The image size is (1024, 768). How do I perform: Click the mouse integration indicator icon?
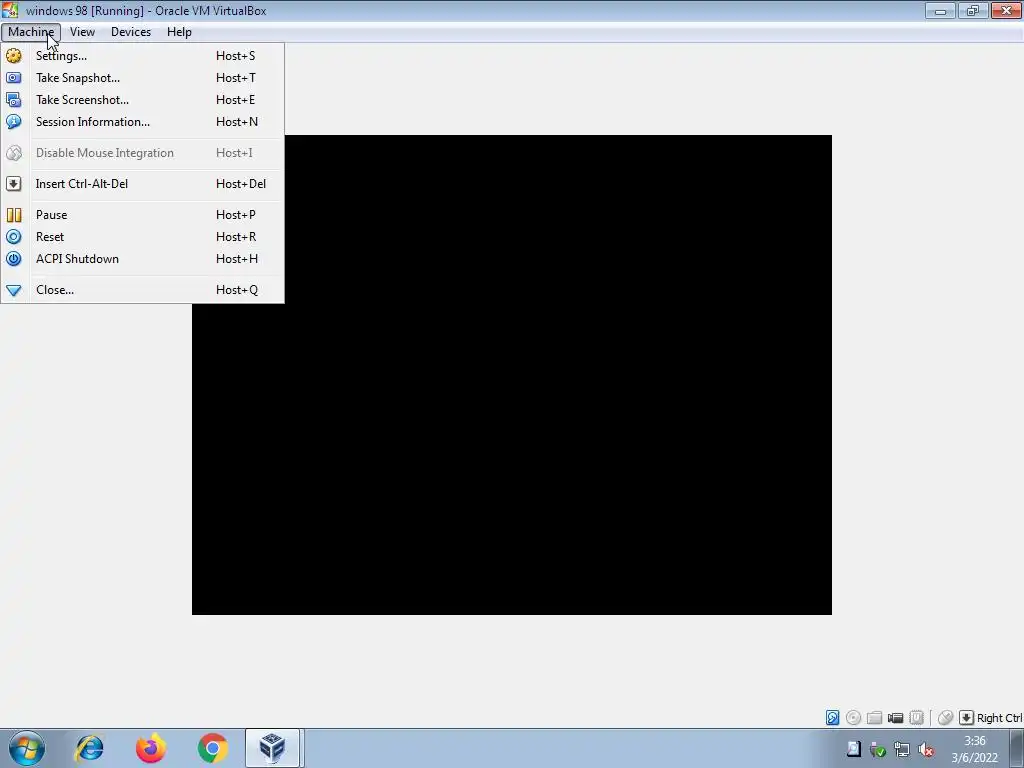click(945, 718)
